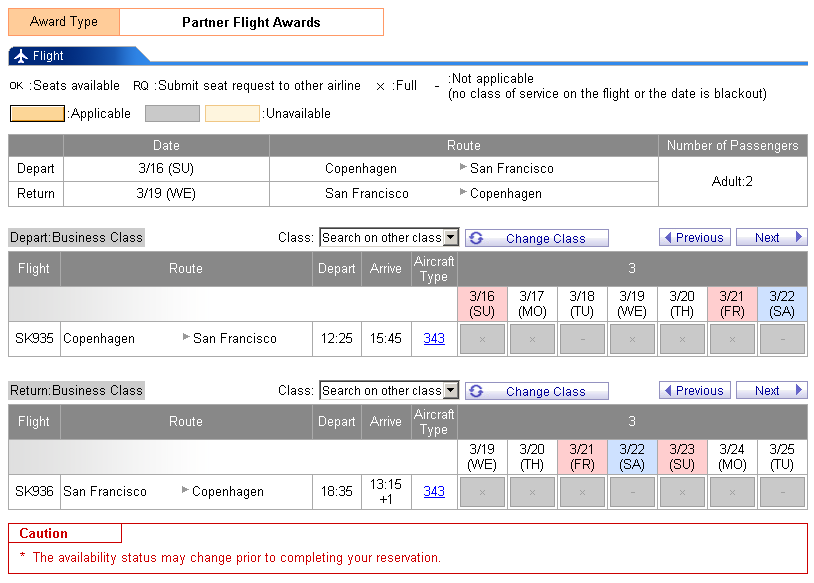The image size is (814, 583).
Task: Click the airplane icon in Flight tab
Action: click(x=21, y=56)
